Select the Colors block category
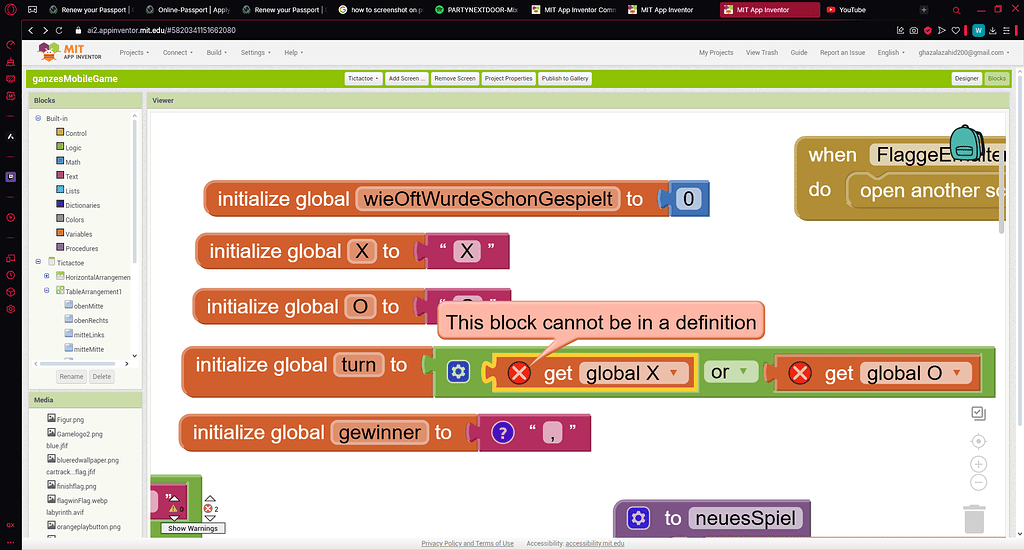This screenshot has width=1024, height=550. pyautogui.click(x=75, y=219)
